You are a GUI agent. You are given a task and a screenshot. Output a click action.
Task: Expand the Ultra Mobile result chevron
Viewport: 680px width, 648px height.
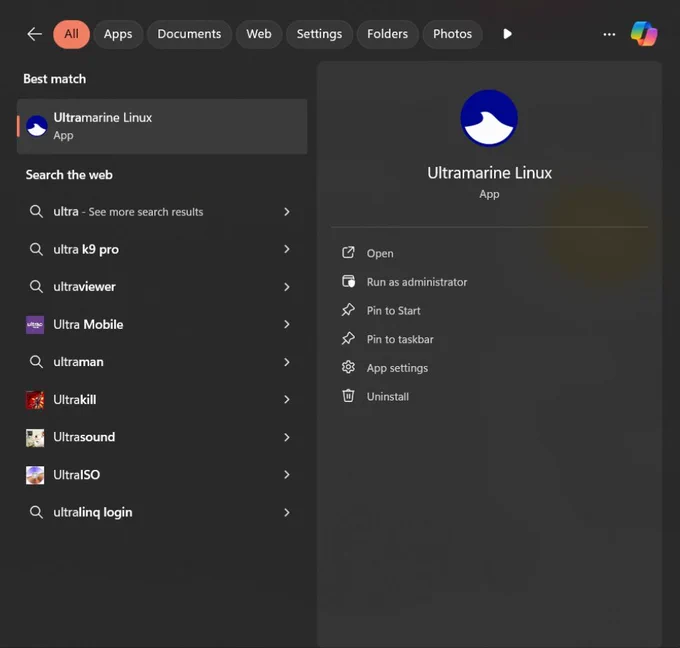287,324
